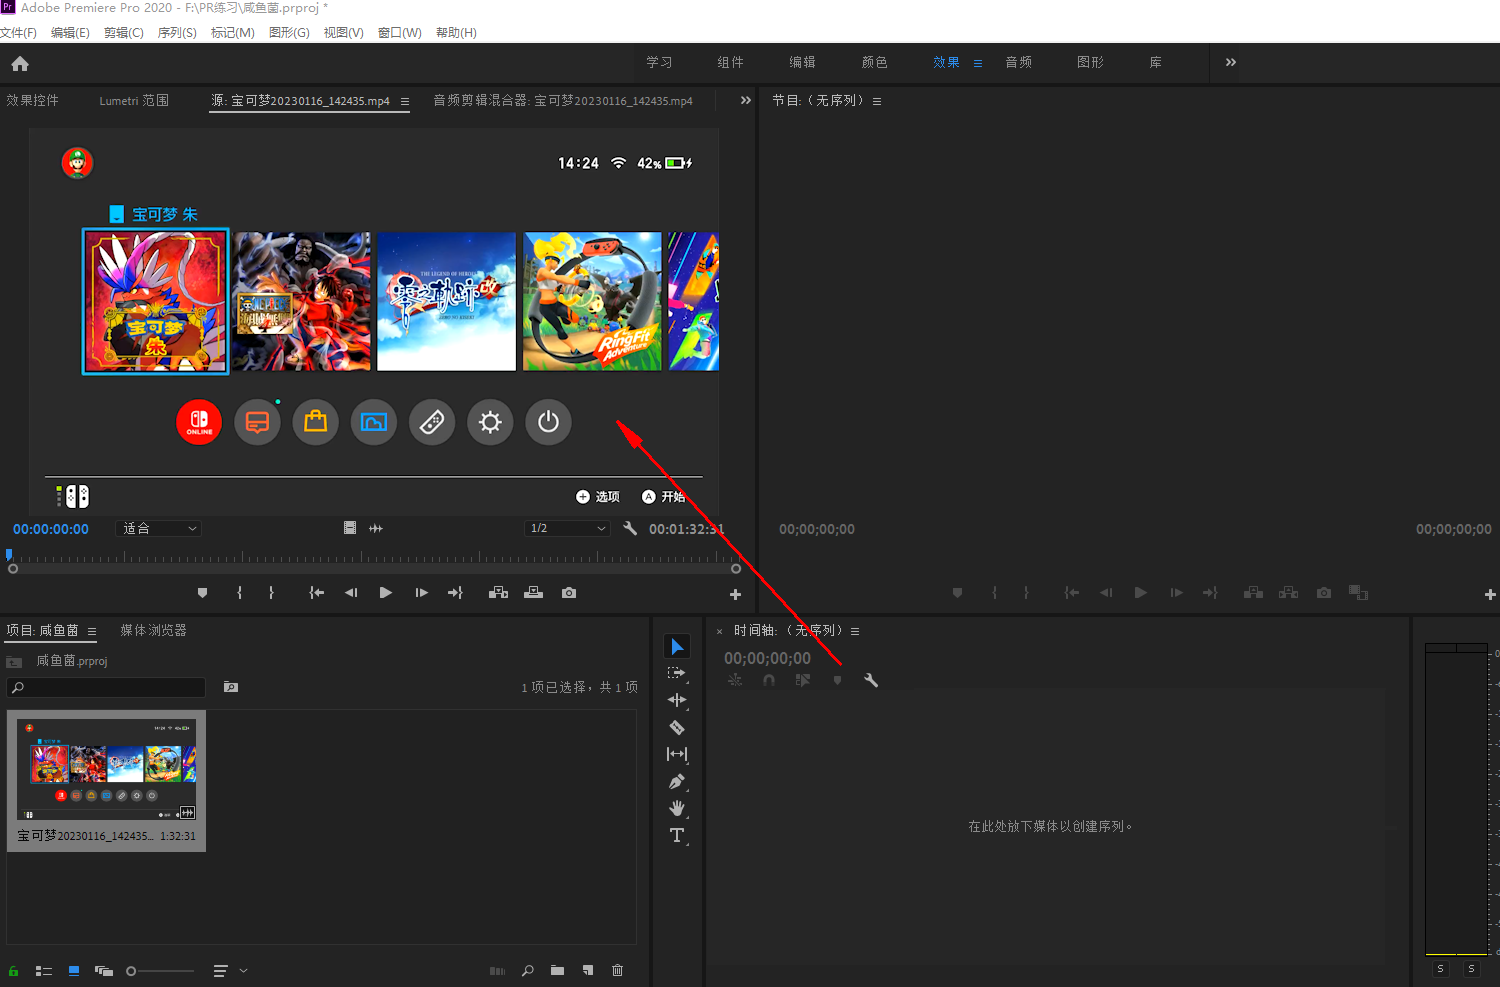Screen dimensions: 1500x987
Task: Open timeline display settings wrench
Action: tap(871, 680)
